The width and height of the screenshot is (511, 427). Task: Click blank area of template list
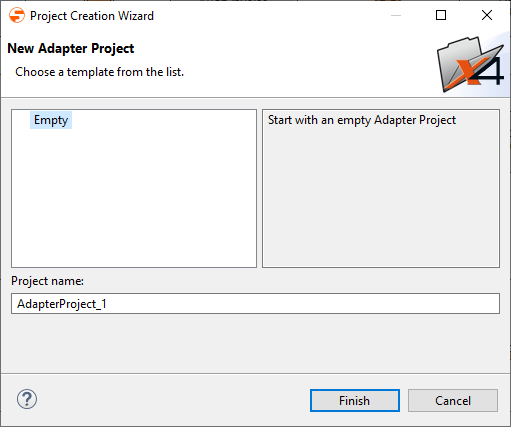[x=134, y=200]
